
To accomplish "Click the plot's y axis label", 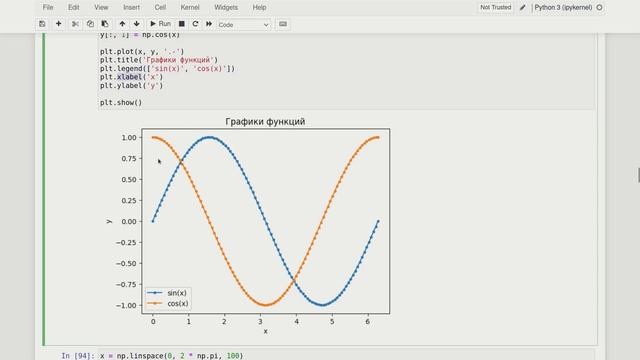I will [x=109, y=221].
